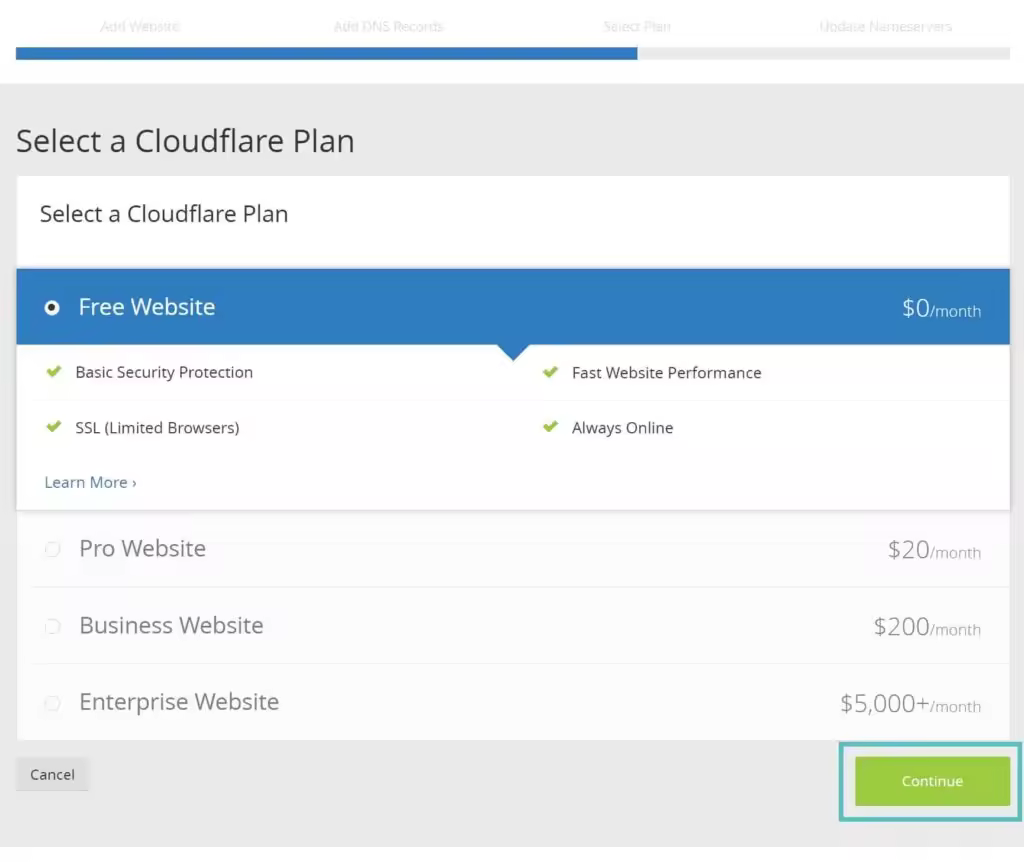
Task: Click the checkmark beside Always Online
Action: point(551,427)
